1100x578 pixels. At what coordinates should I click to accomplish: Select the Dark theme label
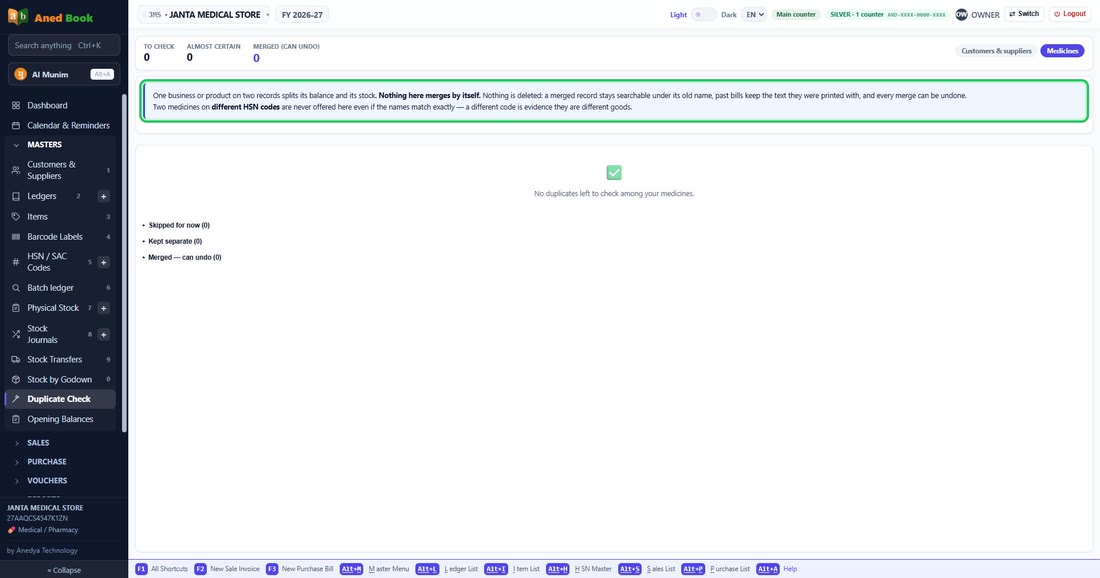coord(729,15)
